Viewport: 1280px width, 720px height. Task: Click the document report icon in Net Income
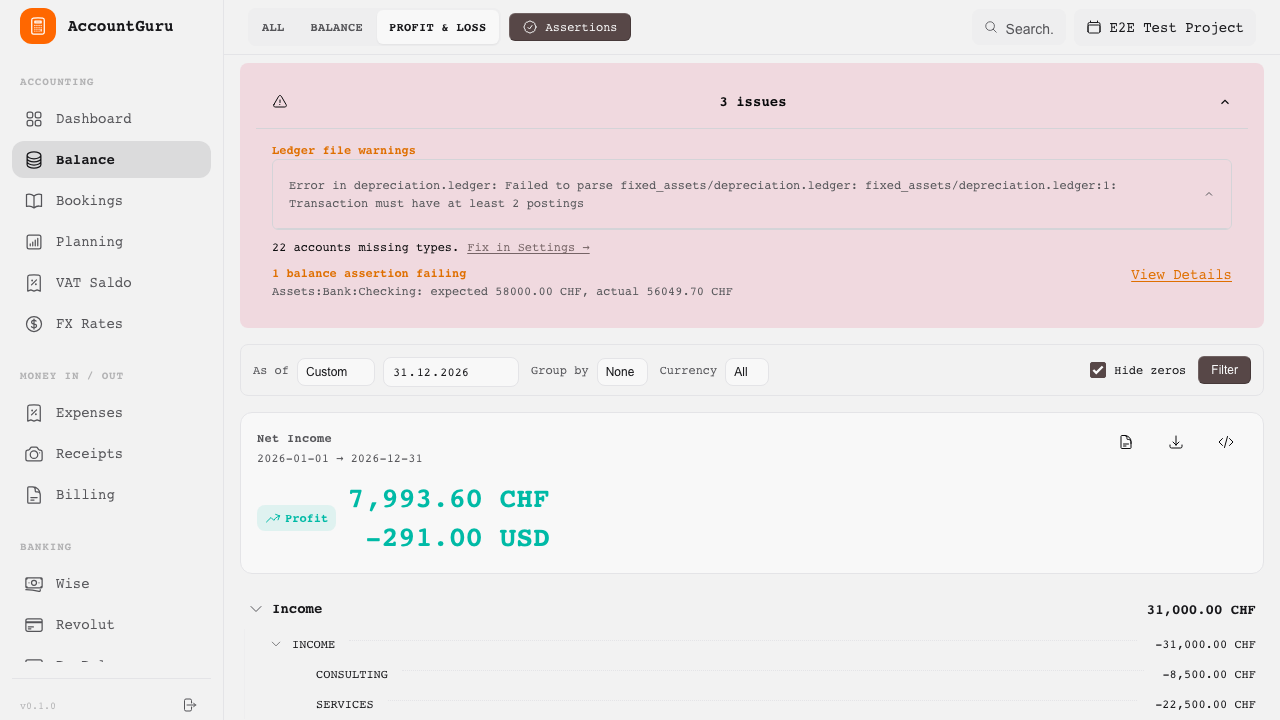[x=1126, y=442]
